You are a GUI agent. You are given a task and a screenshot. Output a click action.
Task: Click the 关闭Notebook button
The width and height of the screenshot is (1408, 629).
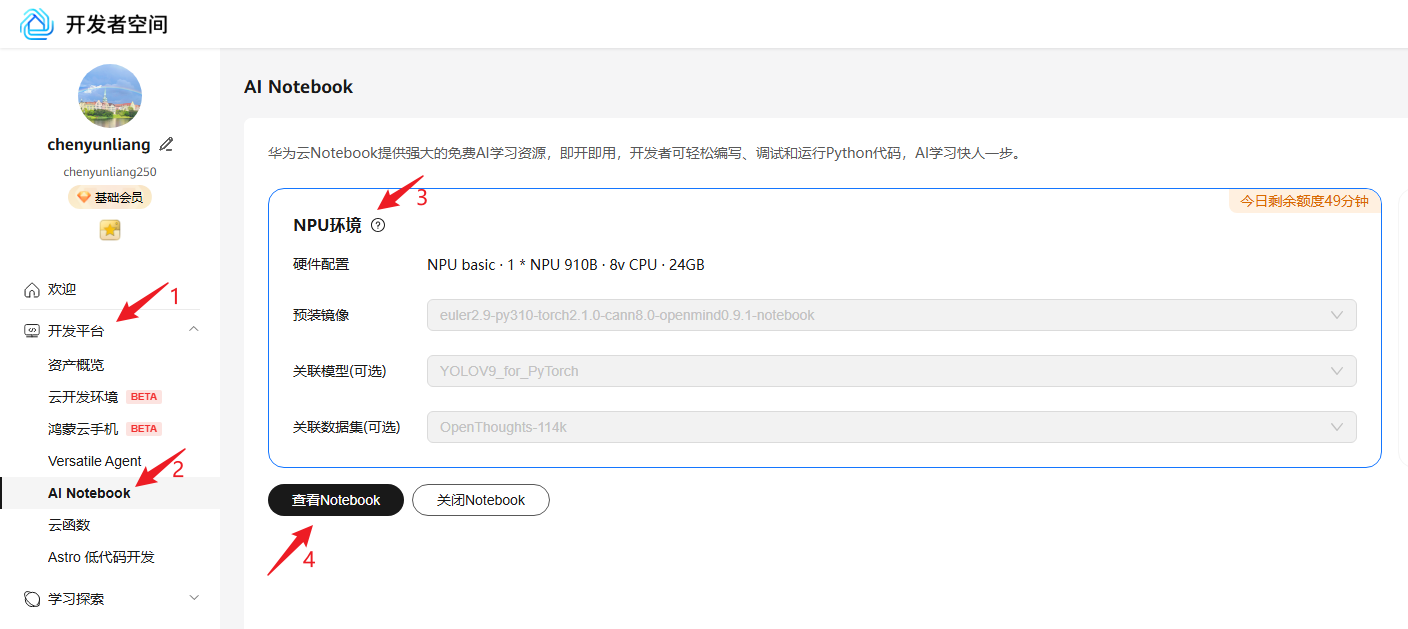coord(481,500)
